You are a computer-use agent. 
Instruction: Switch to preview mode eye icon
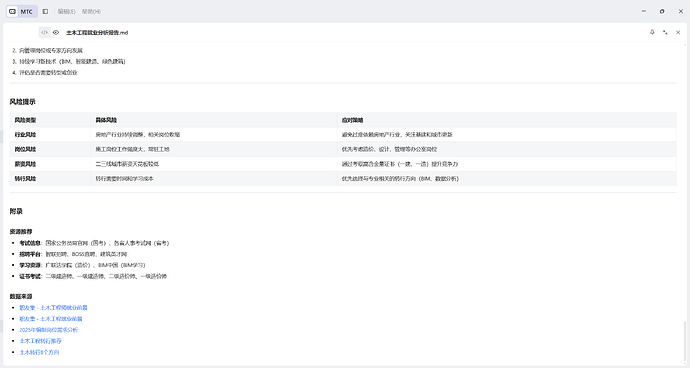(x=56, y=33)
